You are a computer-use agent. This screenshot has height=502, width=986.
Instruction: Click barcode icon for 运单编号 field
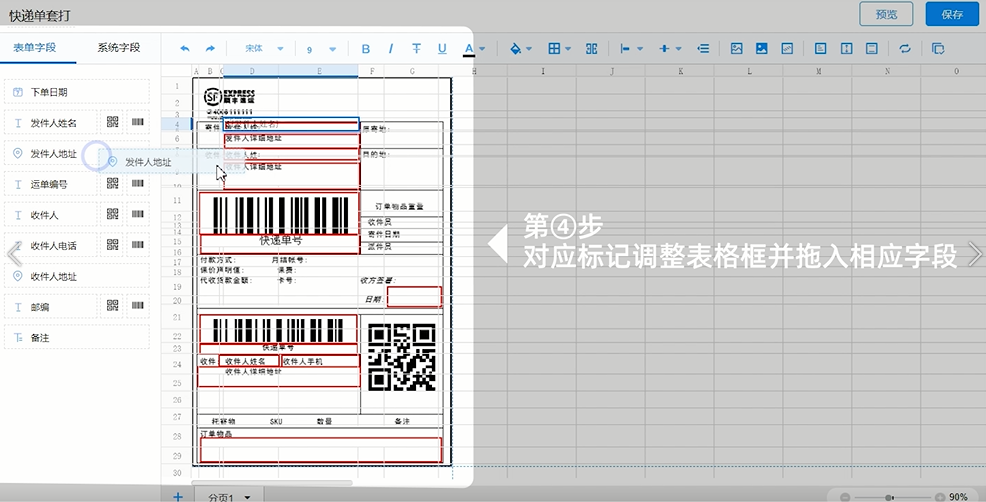[138, 184]
